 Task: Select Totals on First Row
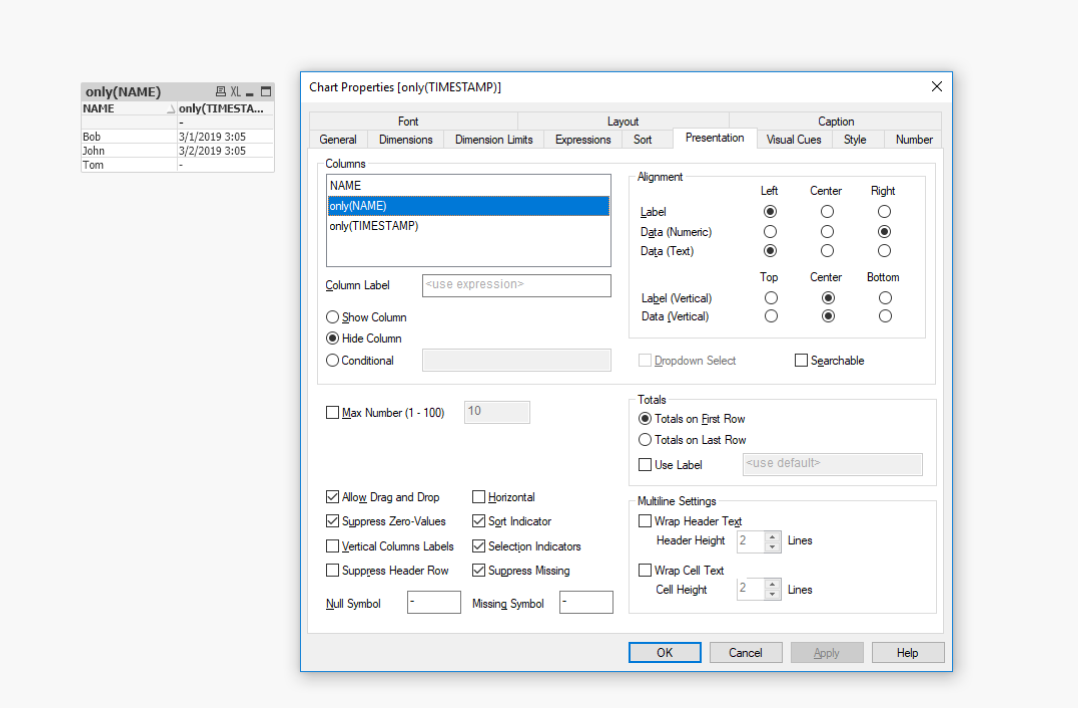pyautogui.click(x=645, y=419)
